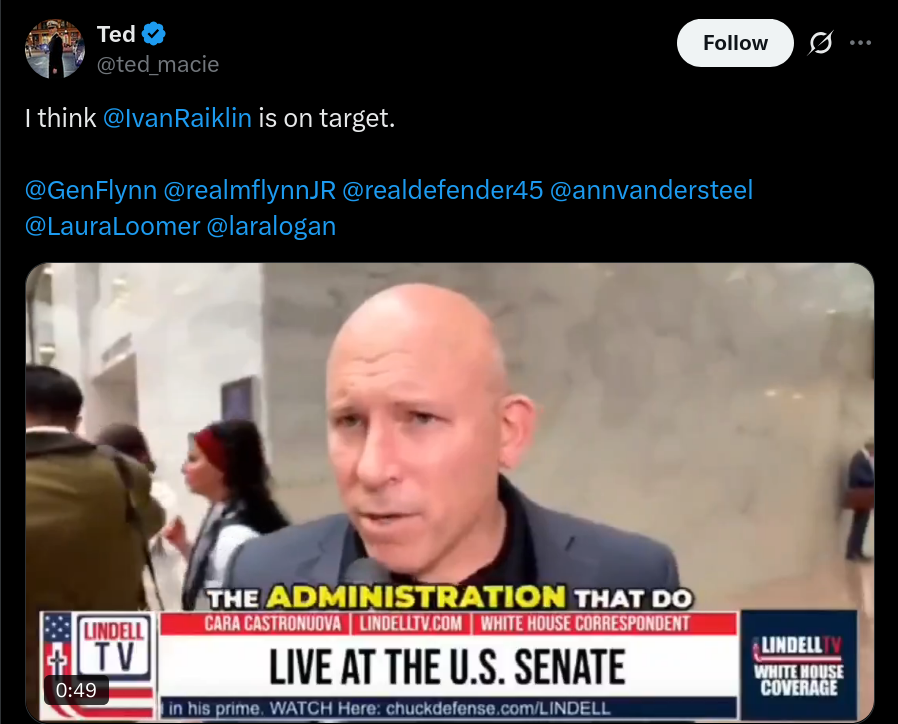This screenshot has height=724, width=898.
Task: Open the display name Ted
Action: [x=116, y=34]
